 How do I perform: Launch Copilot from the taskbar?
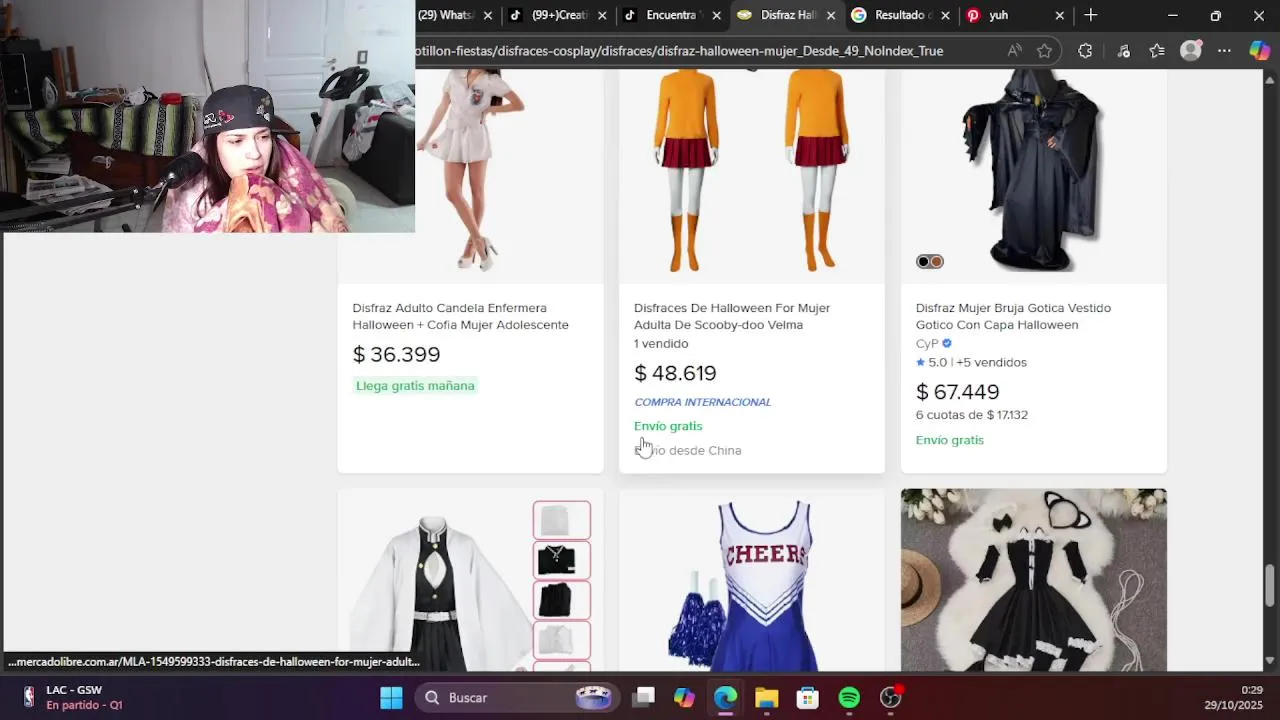pos(684,697)
